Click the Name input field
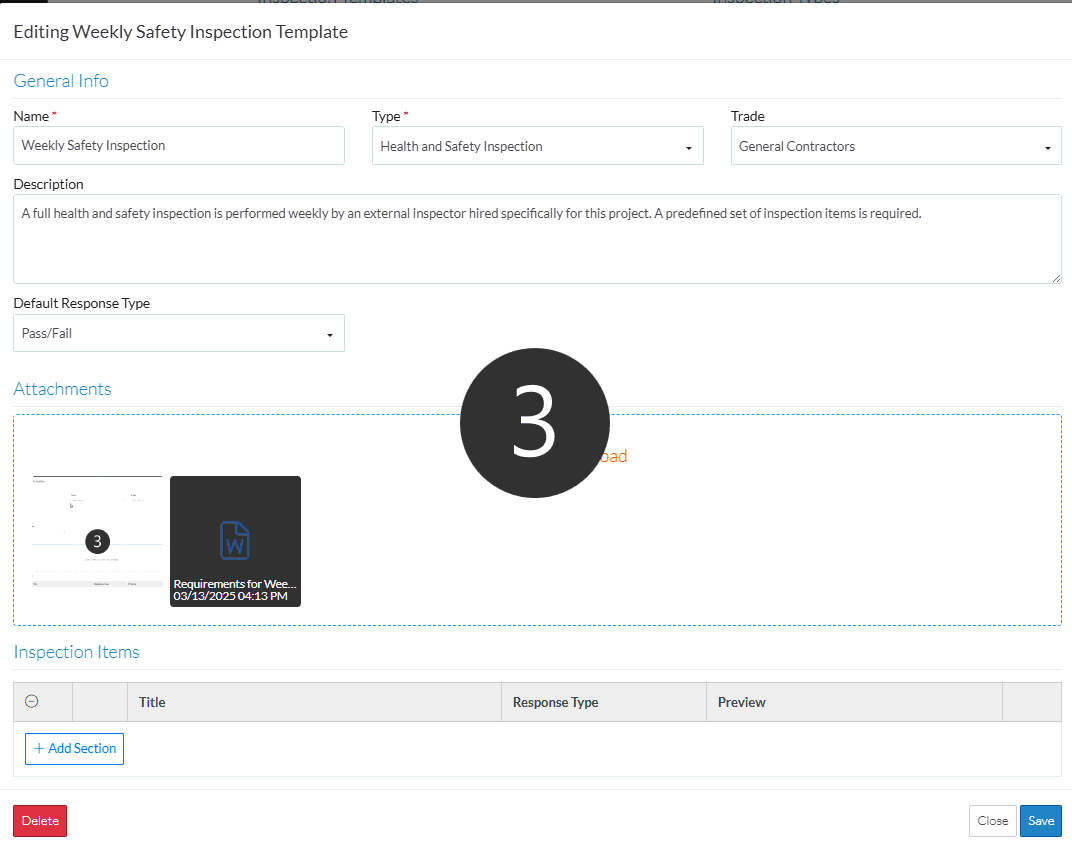Viewport: 1072px width, 846px height. (178, 145)
